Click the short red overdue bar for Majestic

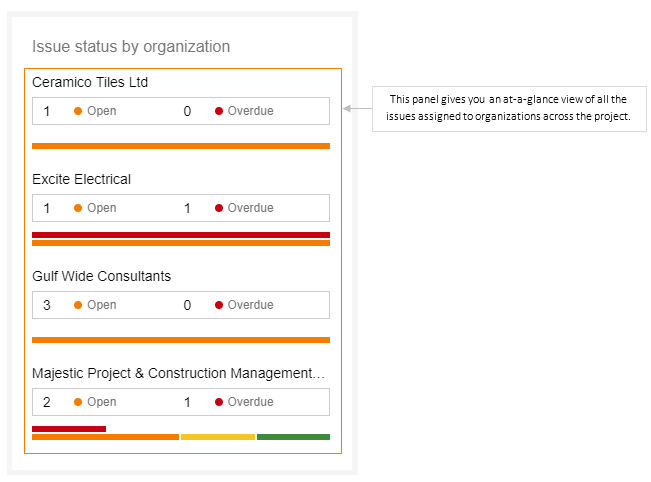coord(69,429)
